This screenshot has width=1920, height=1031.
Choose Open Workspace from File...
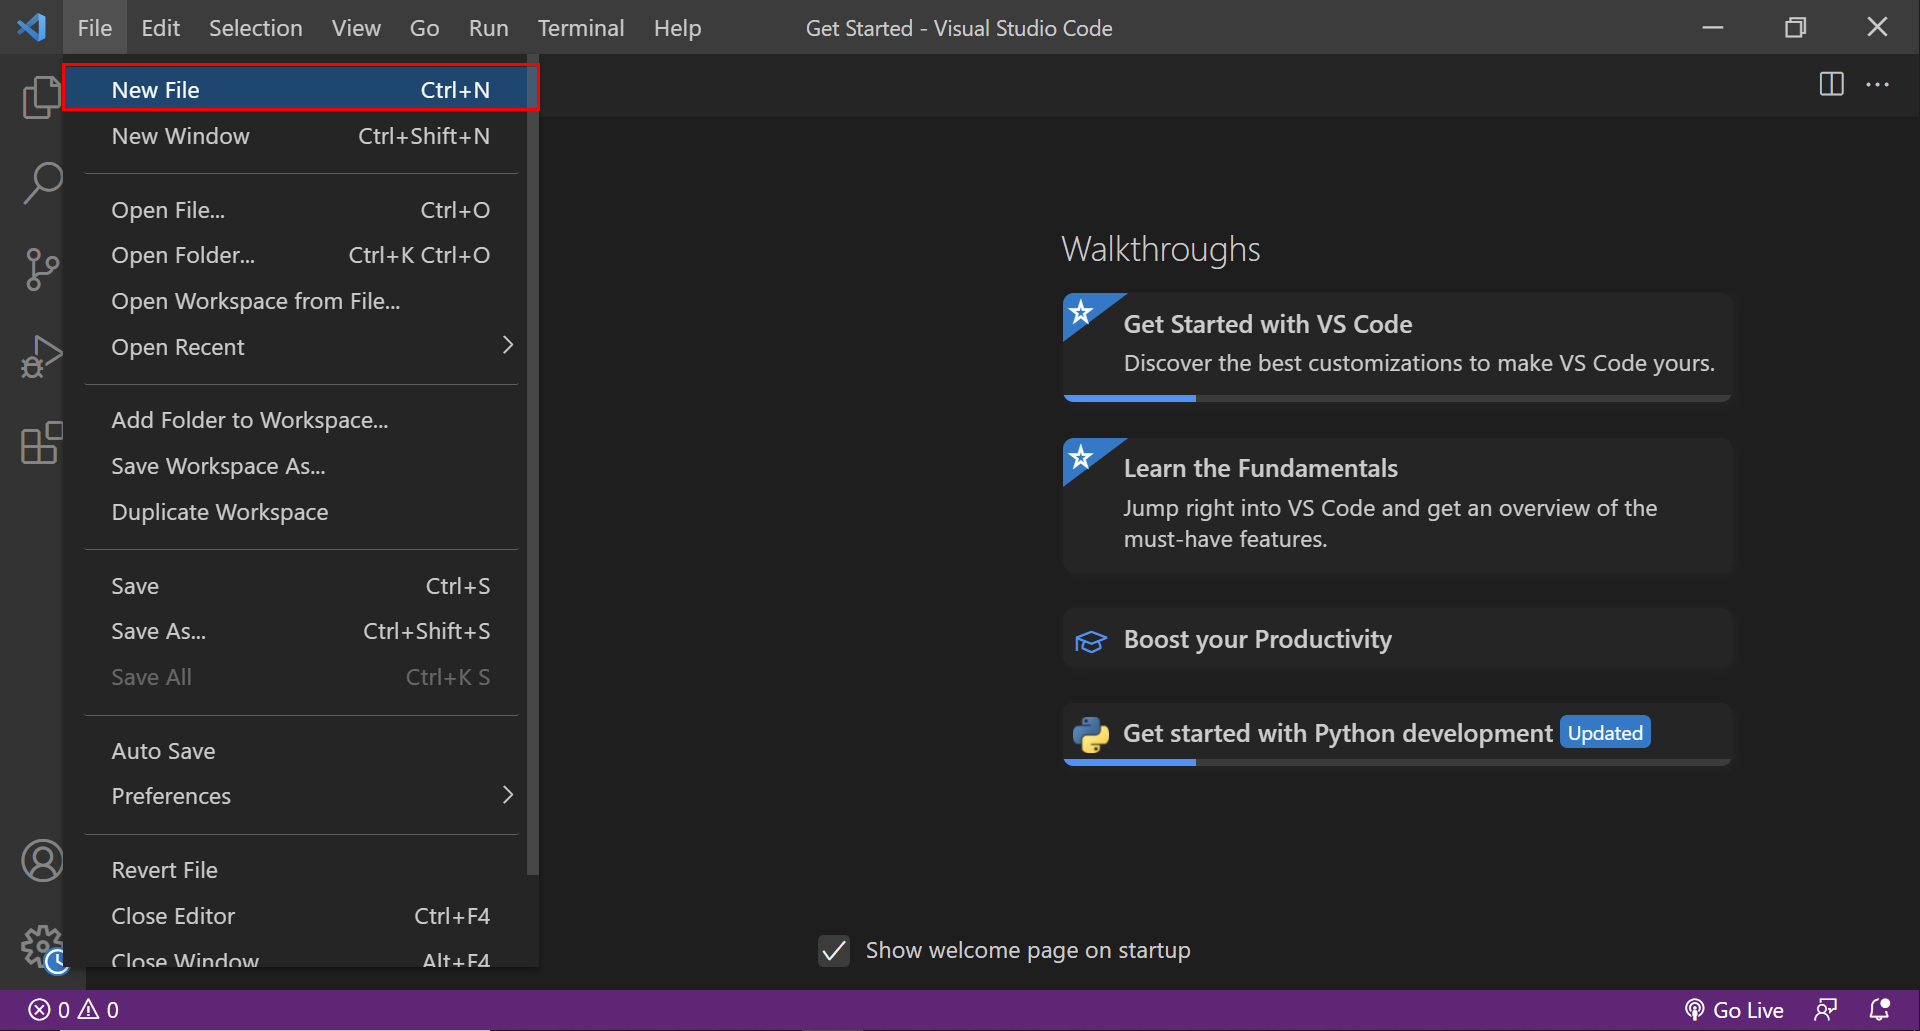coord(301,301)
